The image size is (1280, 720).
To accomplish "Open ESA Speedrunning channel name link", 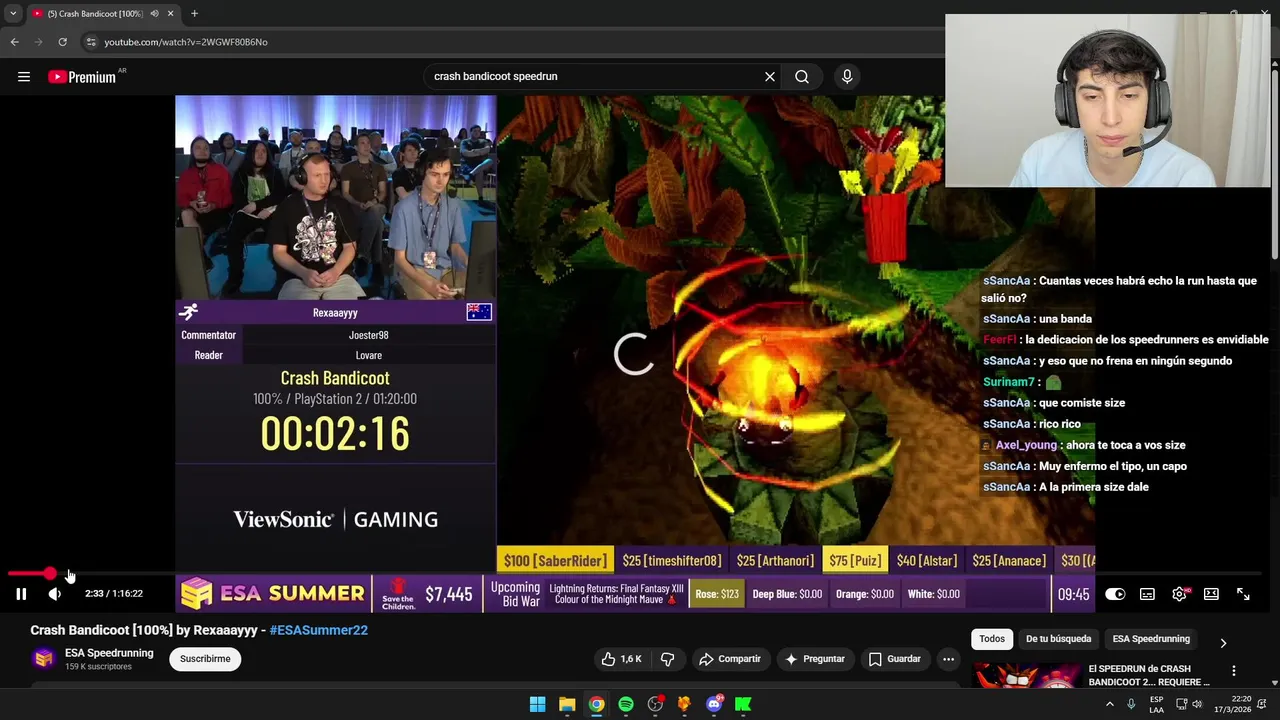I will click(109, 653).
